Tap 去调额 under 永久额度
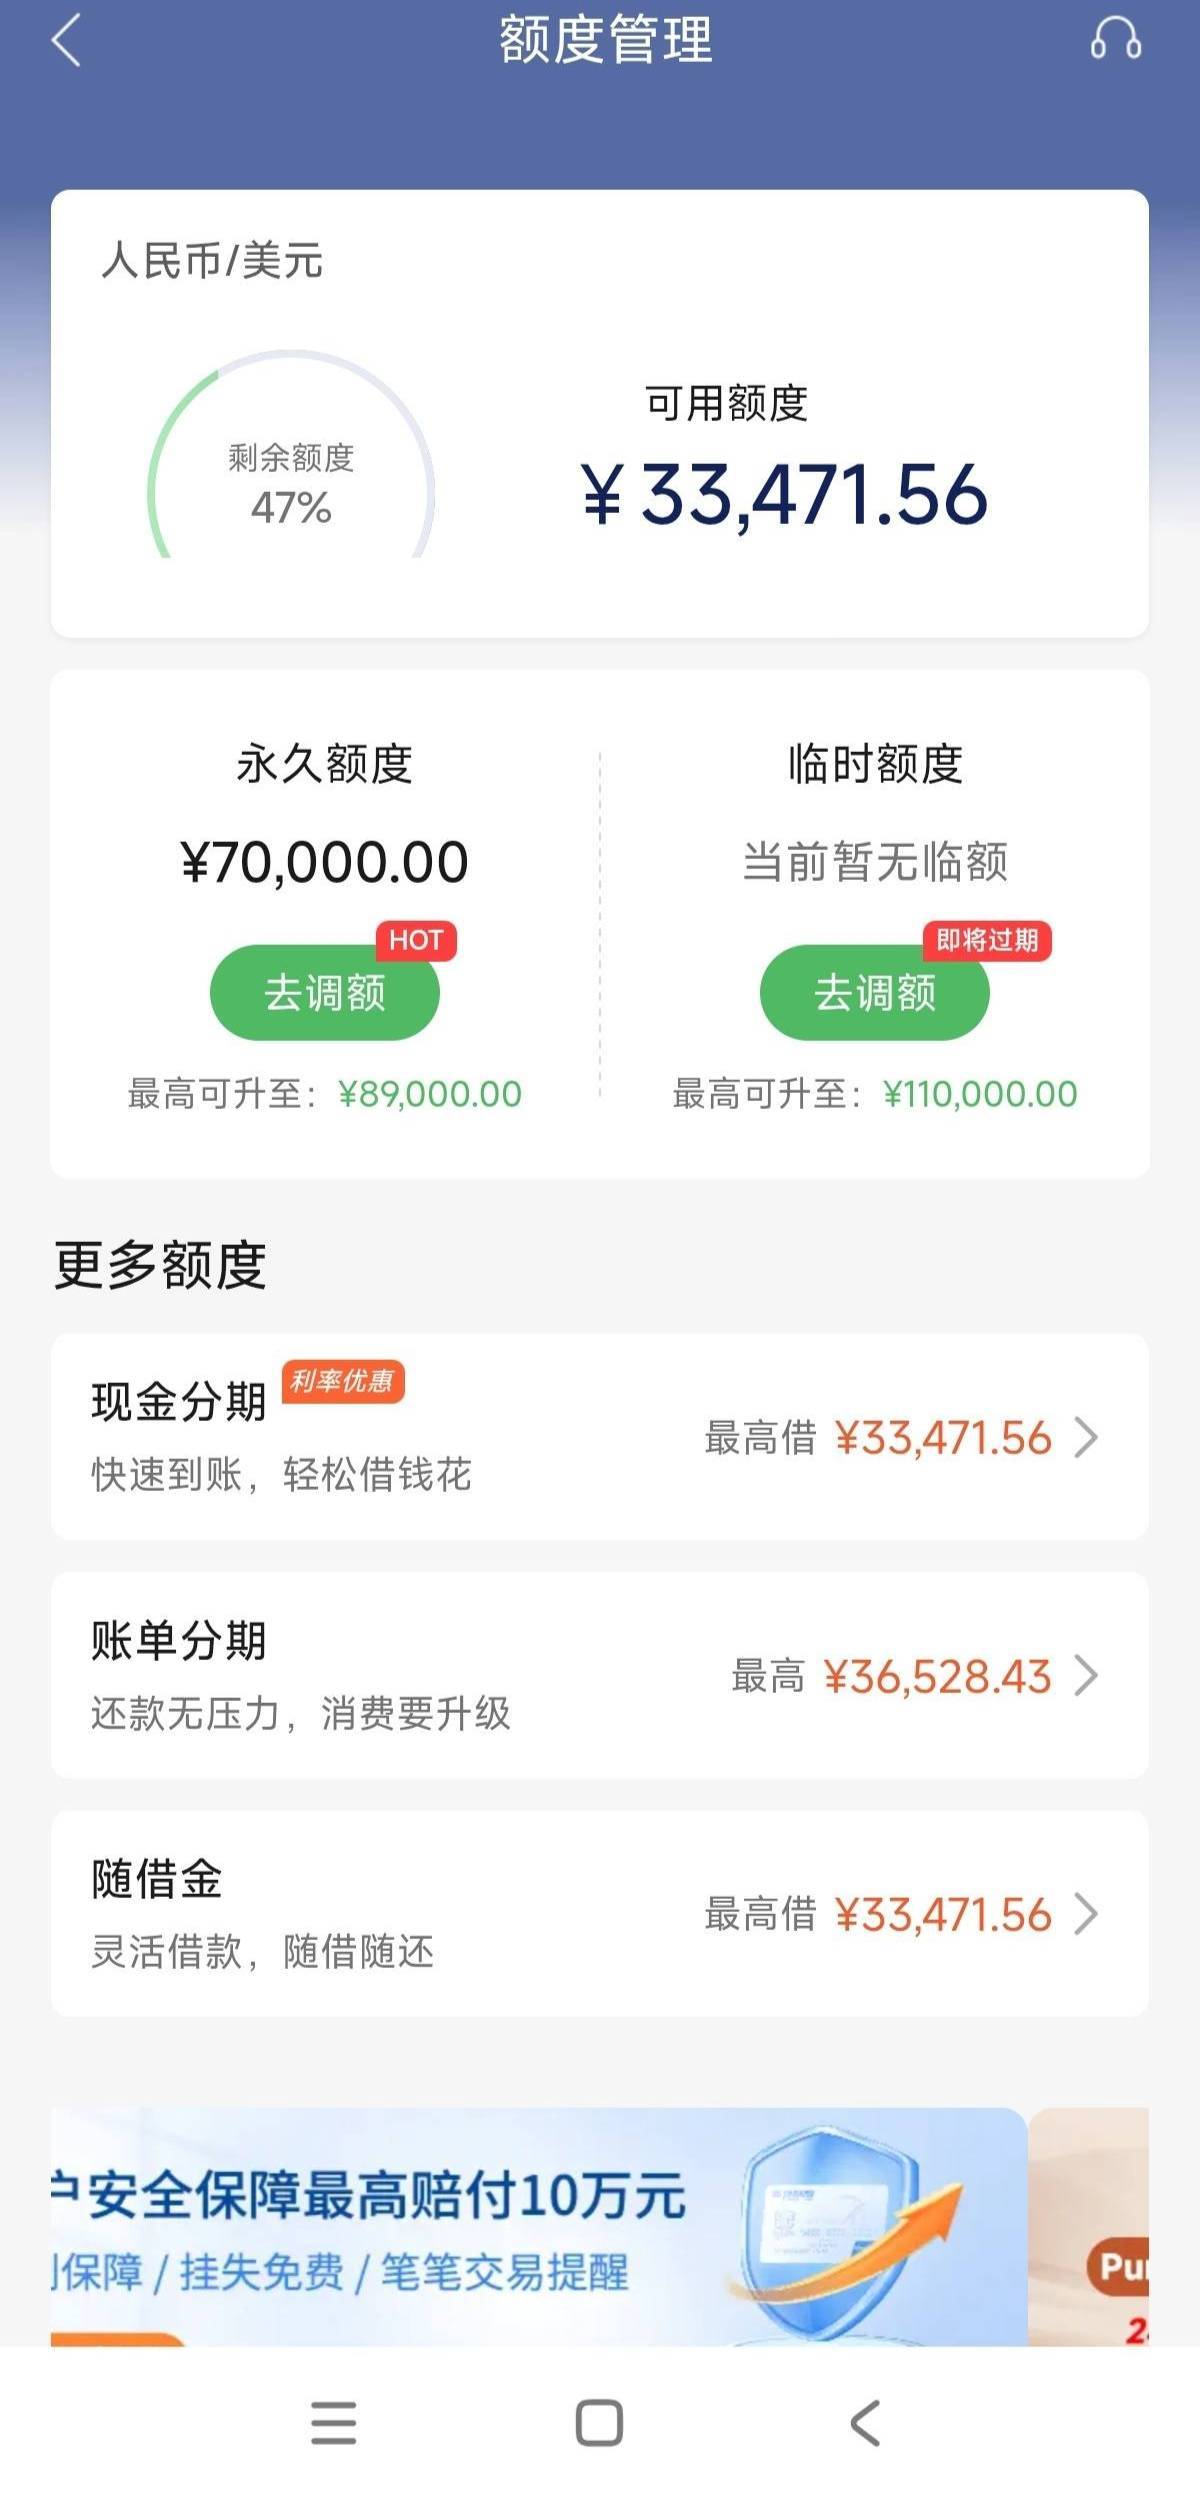The image size is (1200, 2500). [324, 993]
